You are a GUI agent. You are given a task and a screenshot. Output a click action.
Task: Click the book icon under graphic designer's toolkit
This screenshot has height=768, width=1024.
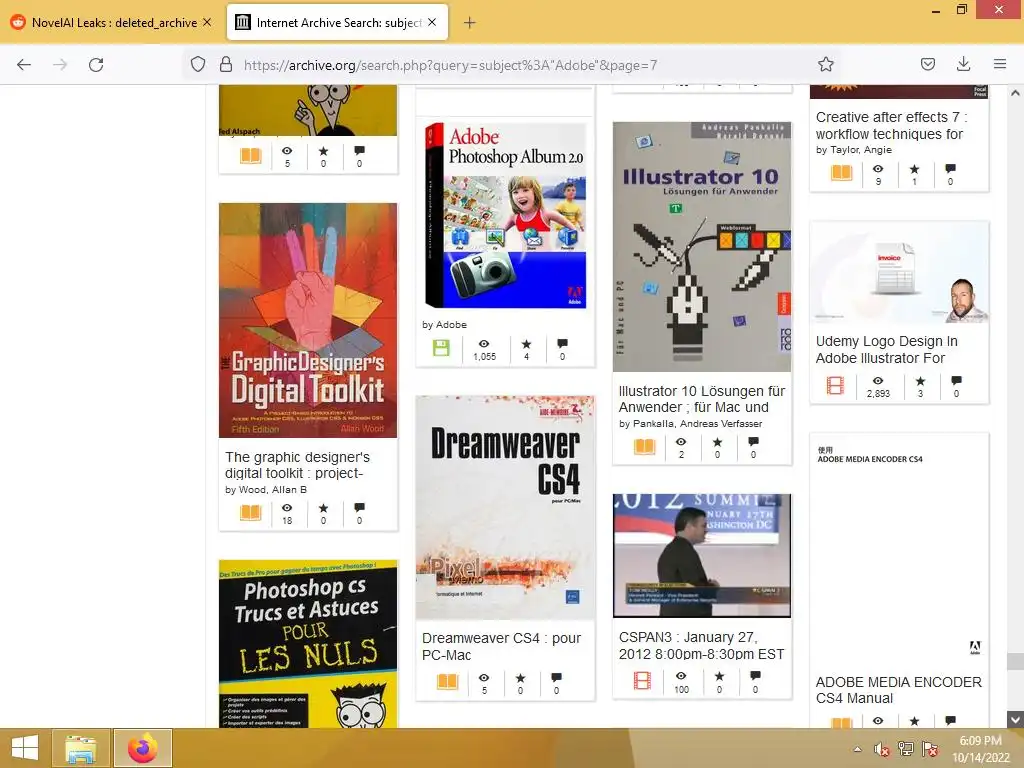[250, 513]
